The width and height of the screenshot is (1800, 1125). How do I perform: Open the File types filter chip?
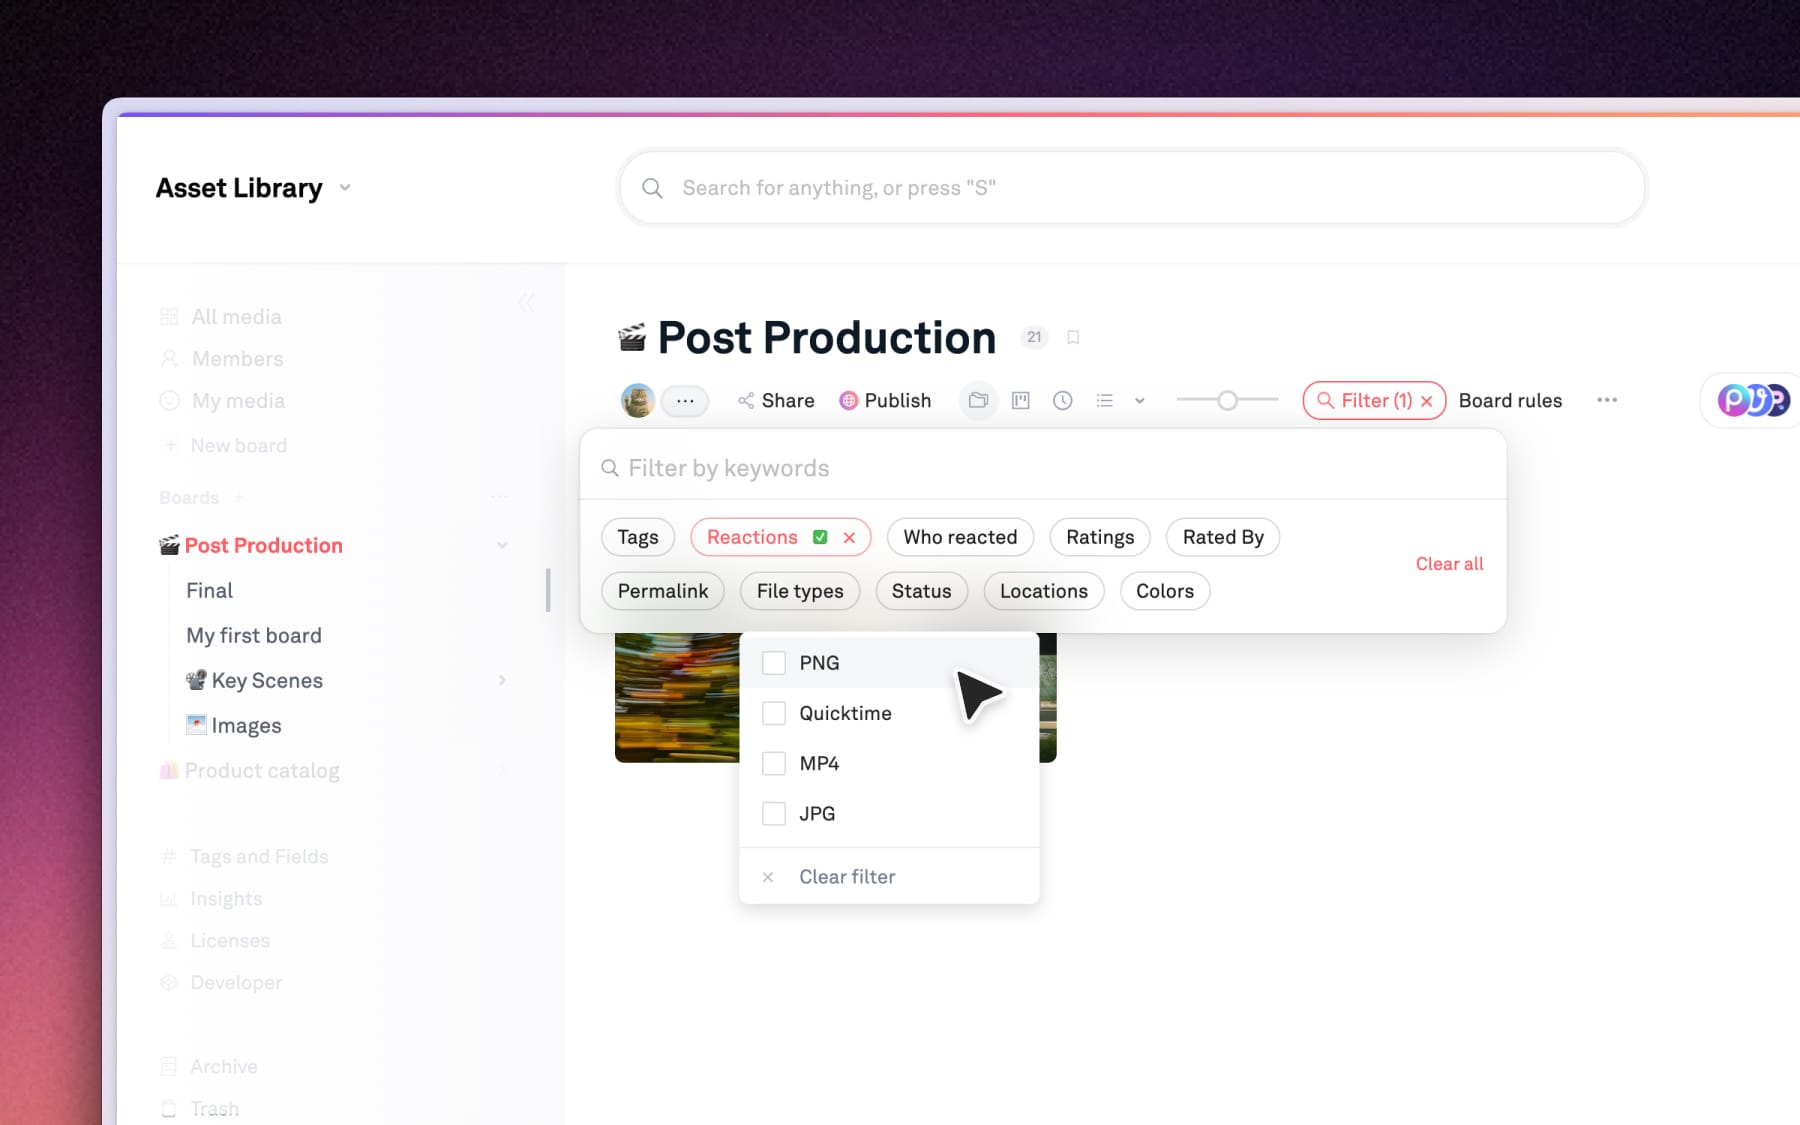pos(799,591)
